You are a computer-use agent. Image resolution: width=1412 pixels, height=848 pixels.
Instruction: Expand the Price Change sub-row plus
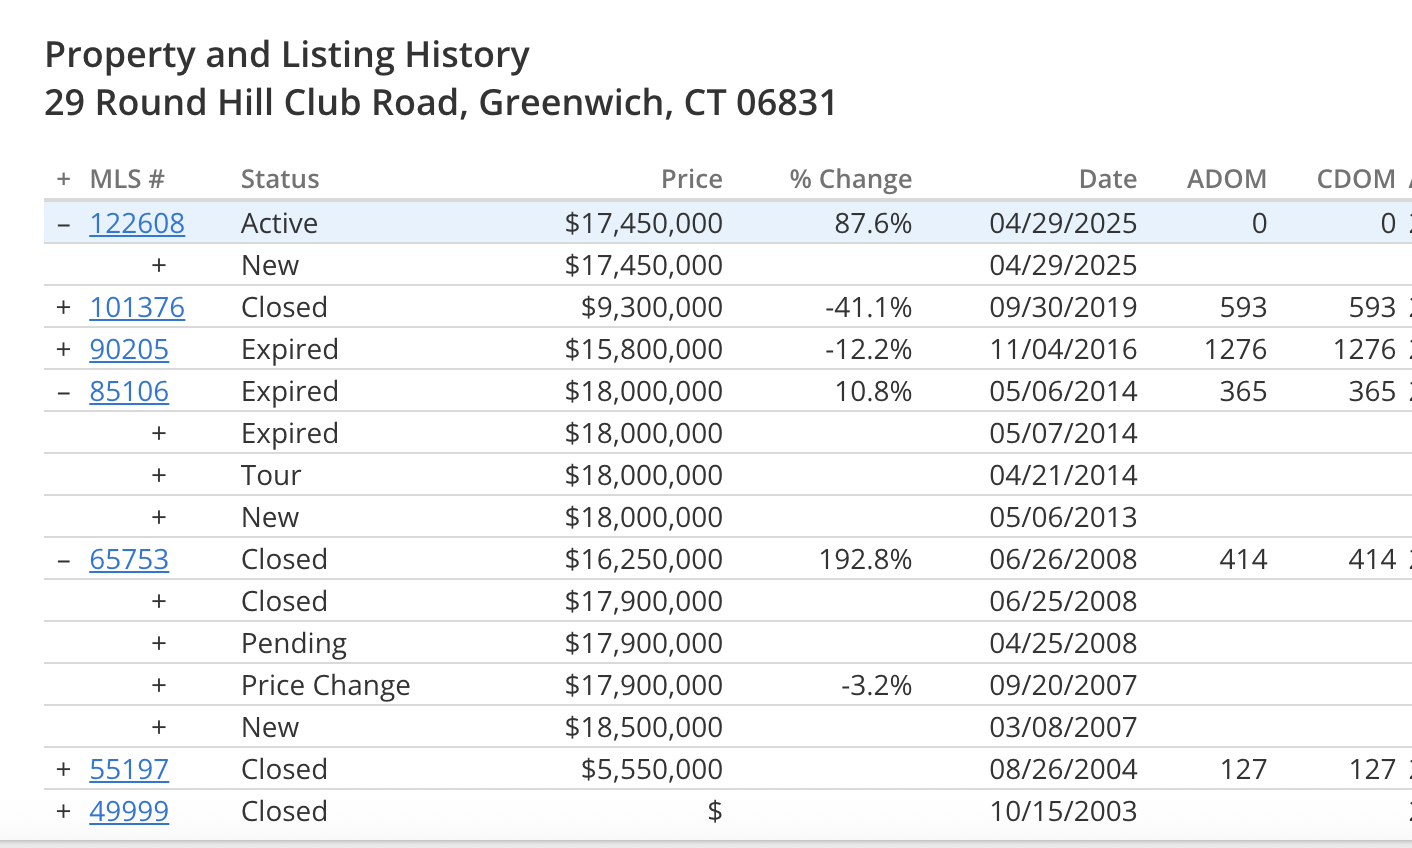pyautogui.click(x=158, y=685)
